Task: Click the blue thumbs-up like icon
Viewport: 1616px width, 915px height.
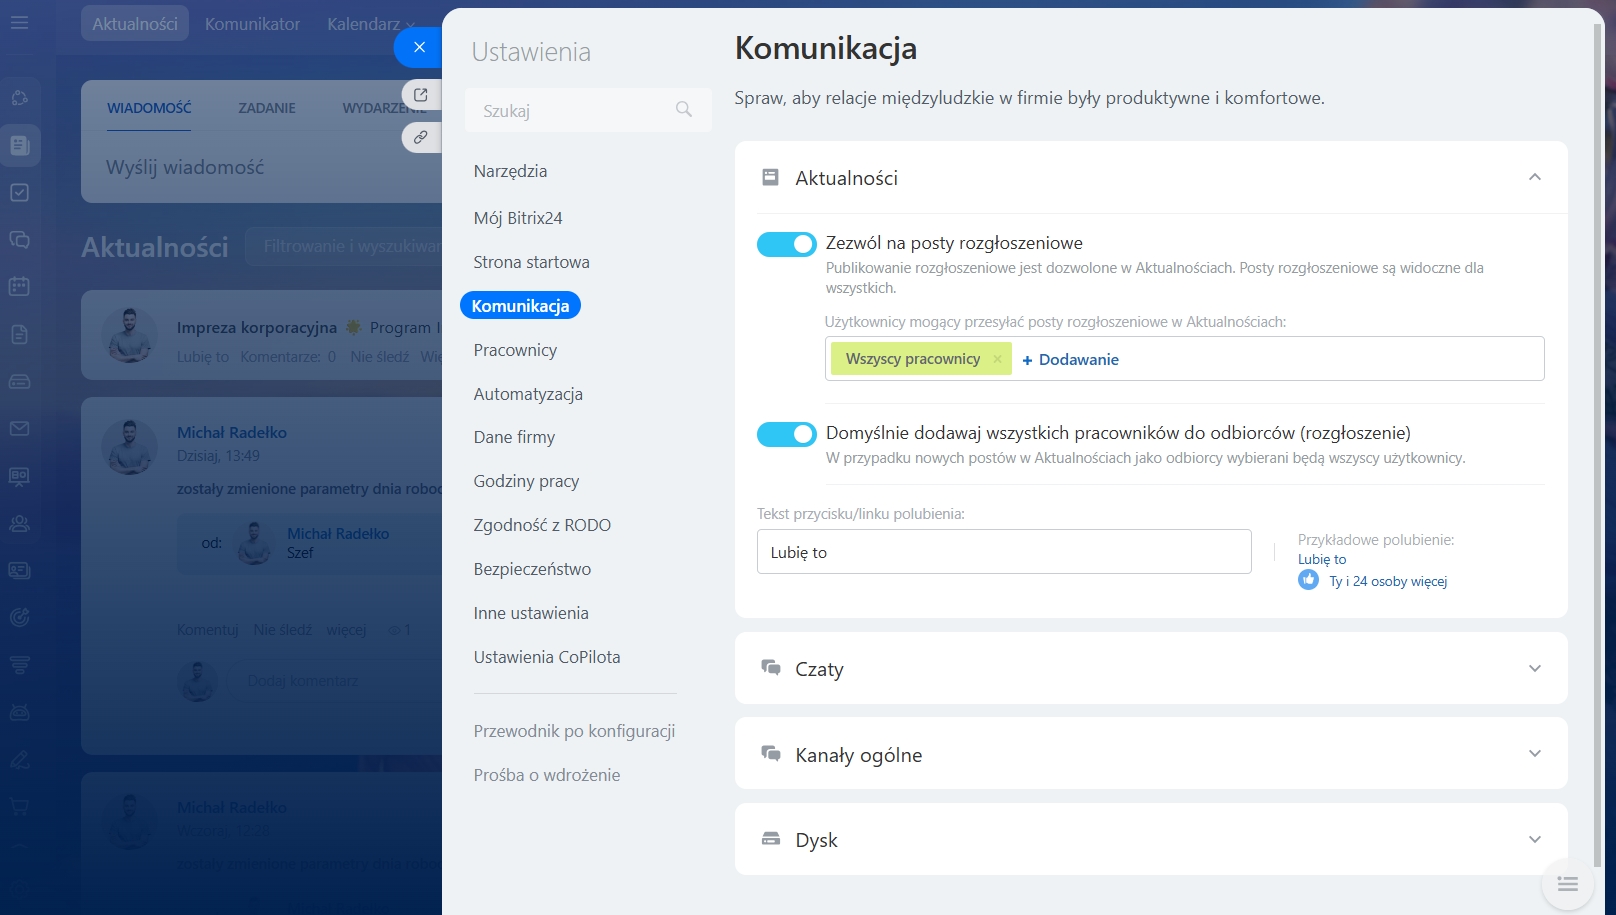Action: [1308, 580]
